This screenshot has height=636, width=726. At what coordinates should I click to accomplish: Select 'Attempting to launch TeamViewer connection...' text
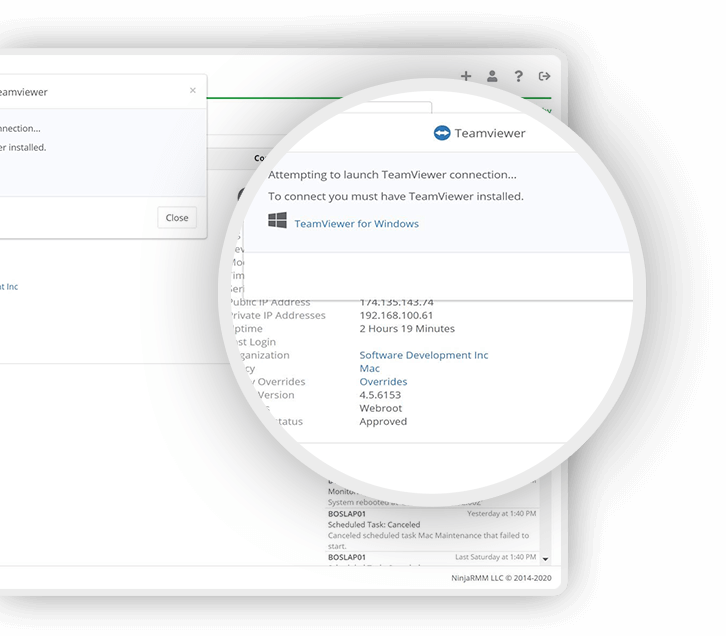[392, 175]
